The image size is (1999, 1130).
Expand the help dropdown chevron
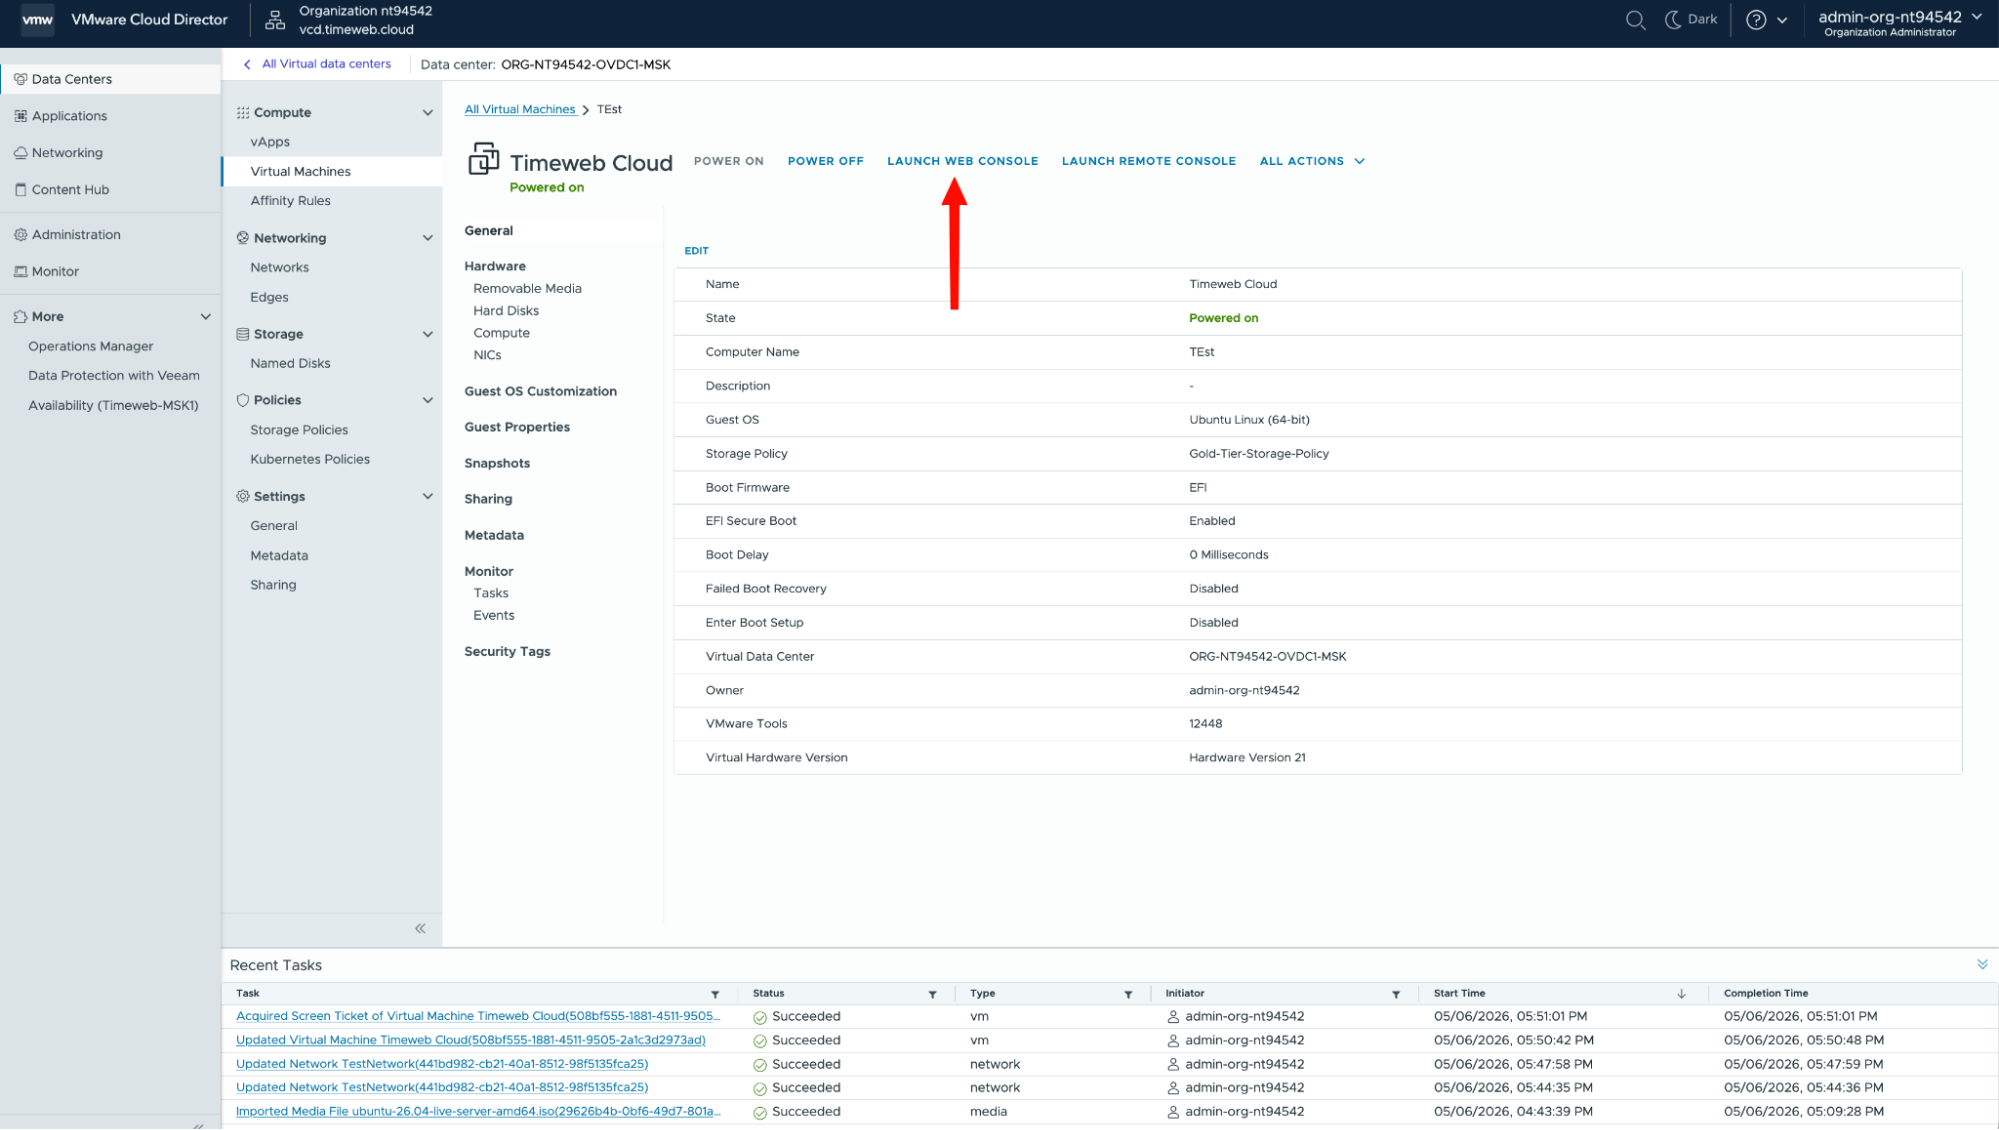pos(1782,20)
